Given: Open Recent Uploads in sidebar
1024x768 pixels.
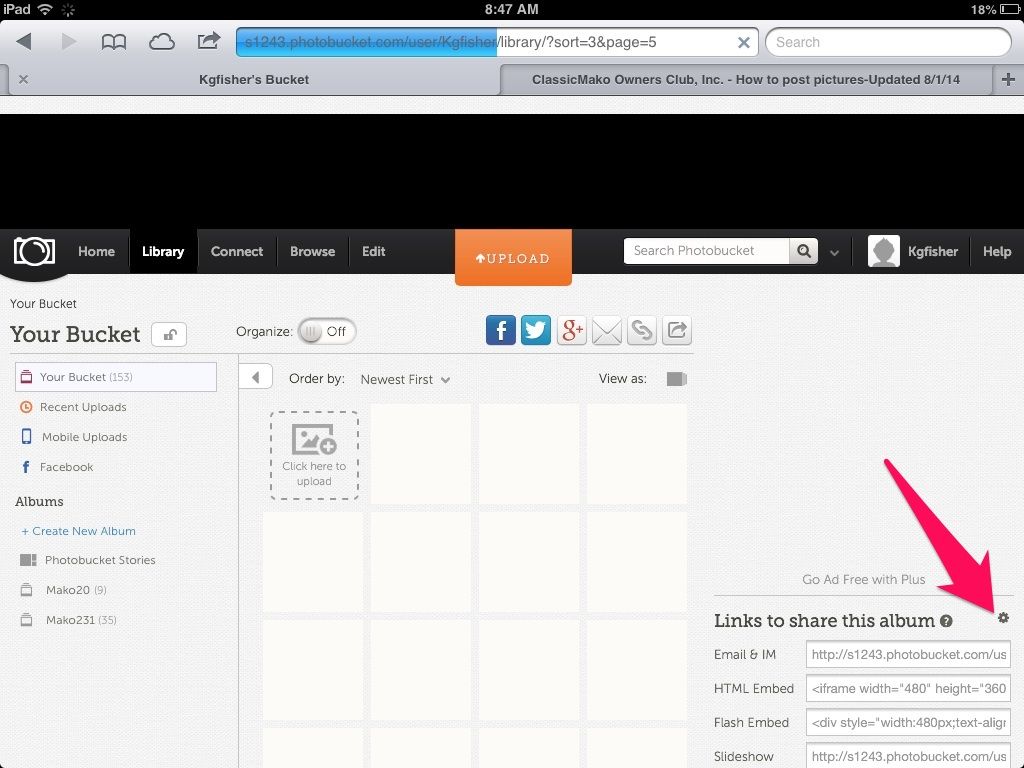Looking at the screenshot, I should pyautogui.click(x=83, y=407).
